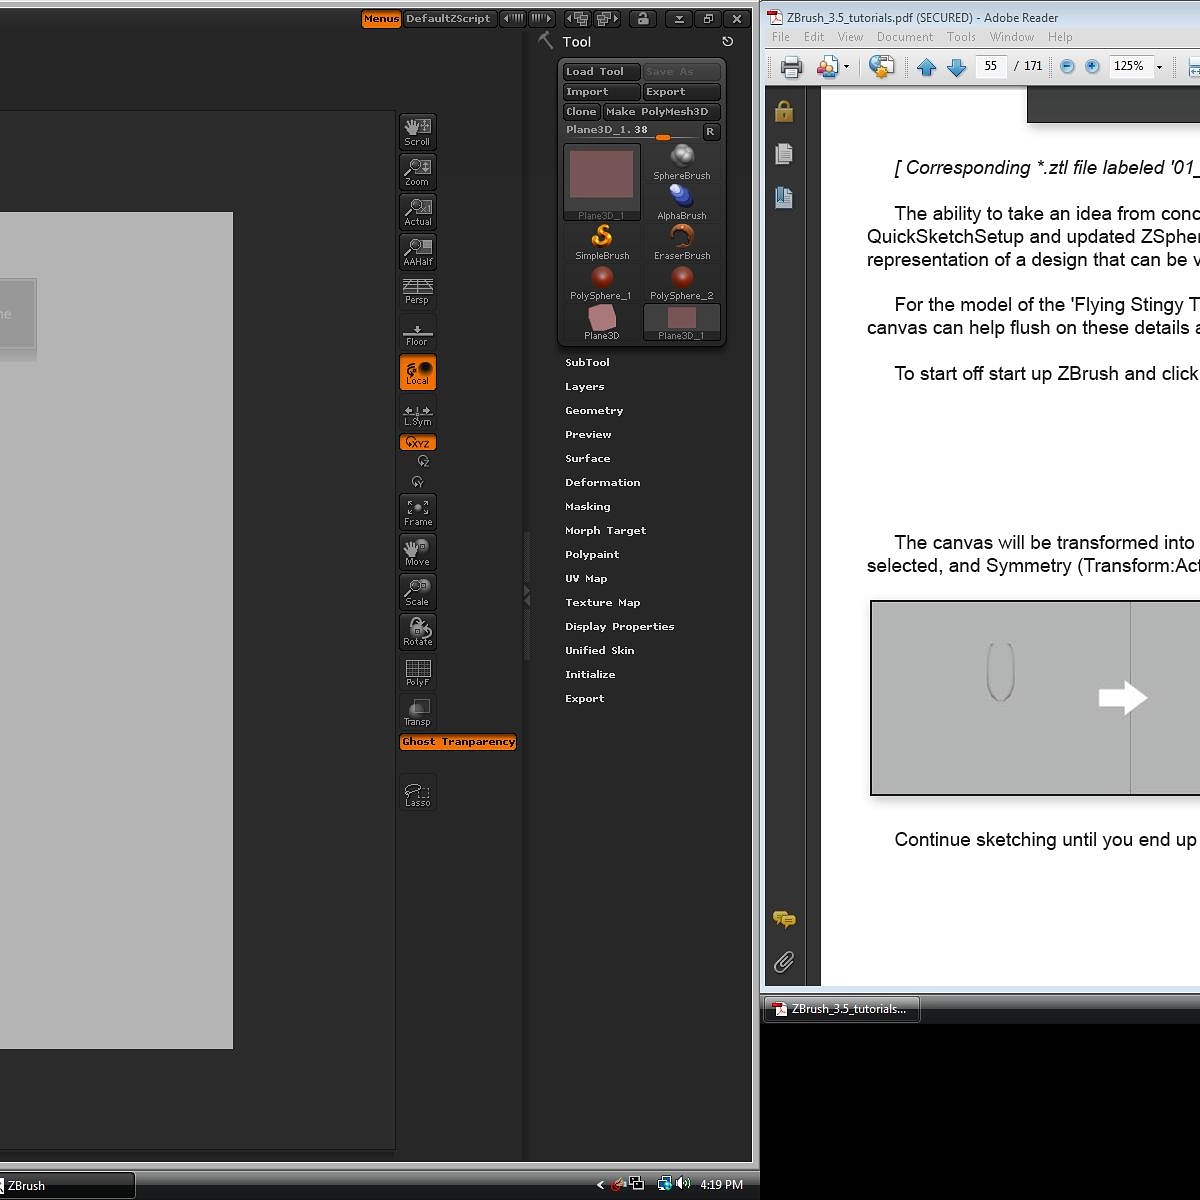Expand the SubTool subpalette
Image resolution: width=1200 pixels, height=1200 pixels.
(x=587, y=362)
